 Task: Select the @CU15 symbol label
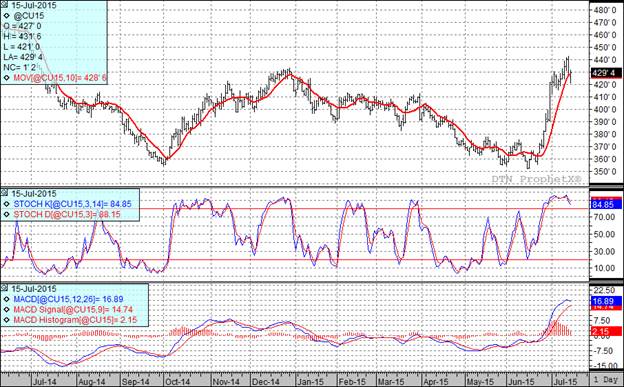[29, 16]
